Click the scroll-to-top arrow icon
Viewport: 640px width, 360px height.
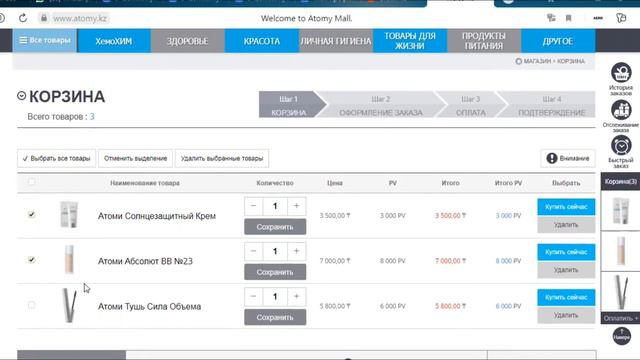point(621,336)
